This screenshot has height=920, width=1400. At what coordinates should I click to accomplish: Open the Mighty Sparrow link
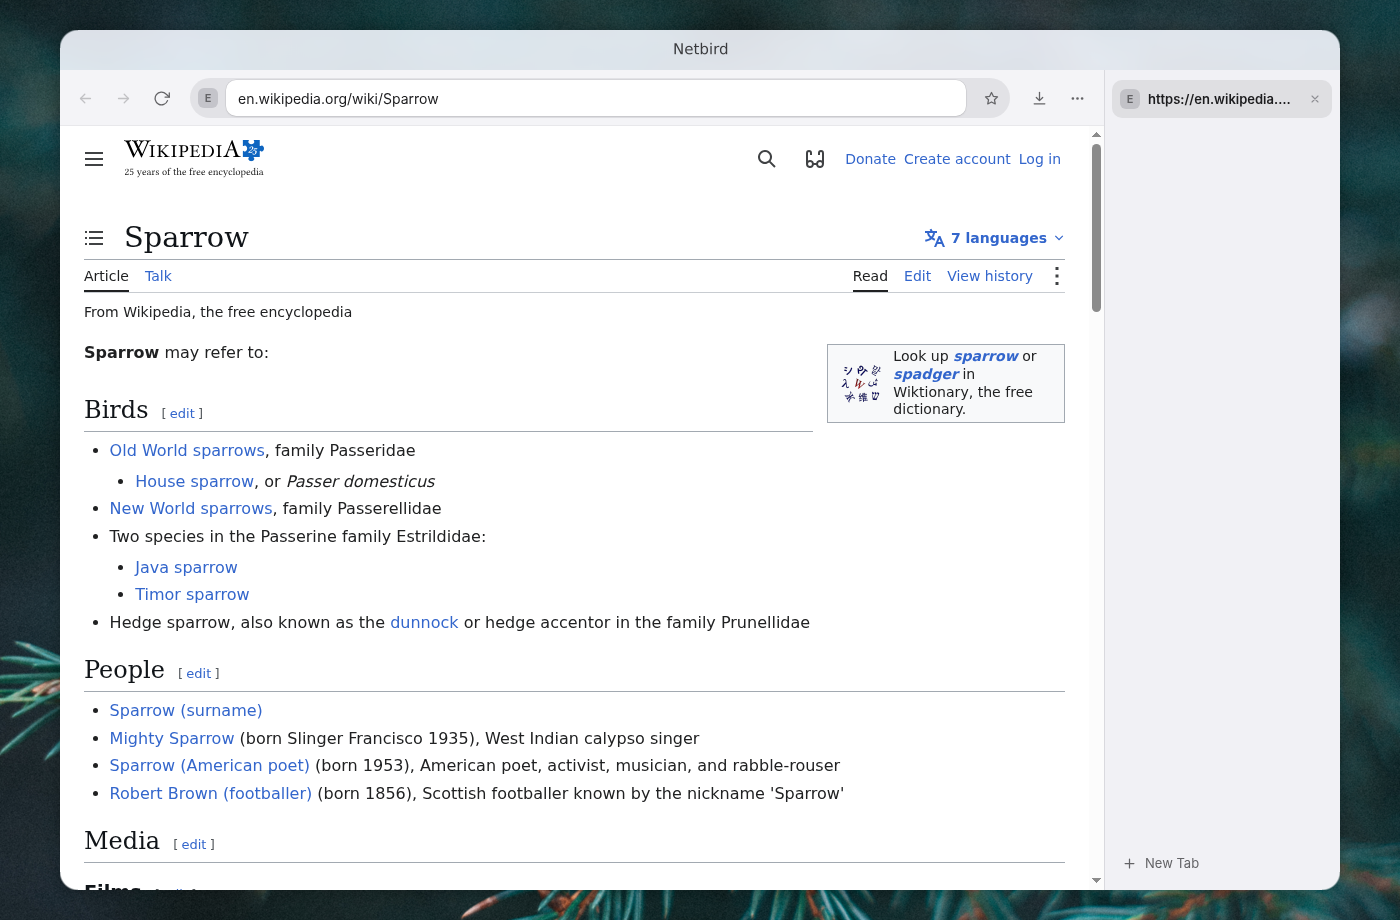point(172,738)
